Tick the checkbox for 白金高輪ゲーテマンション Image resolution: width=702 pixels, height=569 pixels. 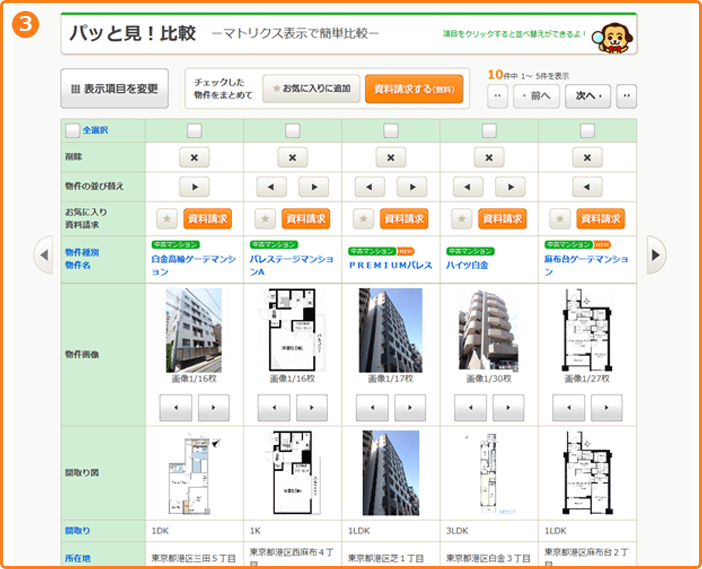click(x=194, y=130)
